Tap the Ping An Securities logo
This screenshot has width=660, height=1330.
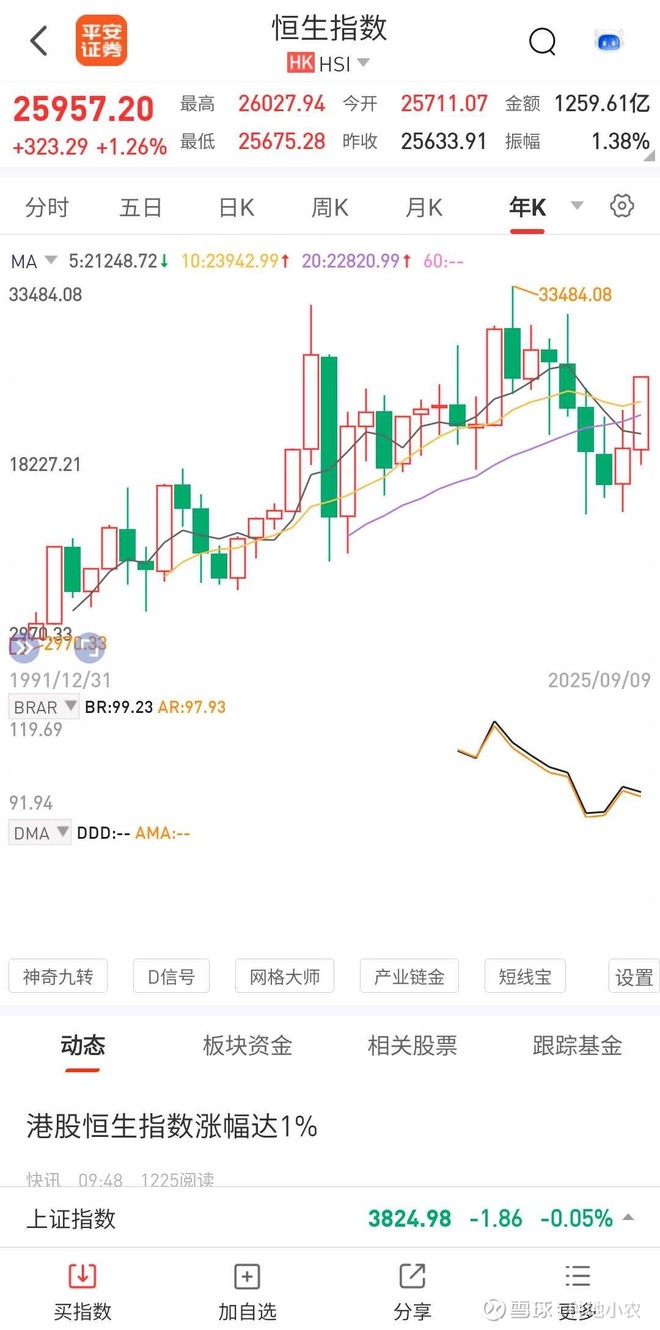[x=101, y=41]
